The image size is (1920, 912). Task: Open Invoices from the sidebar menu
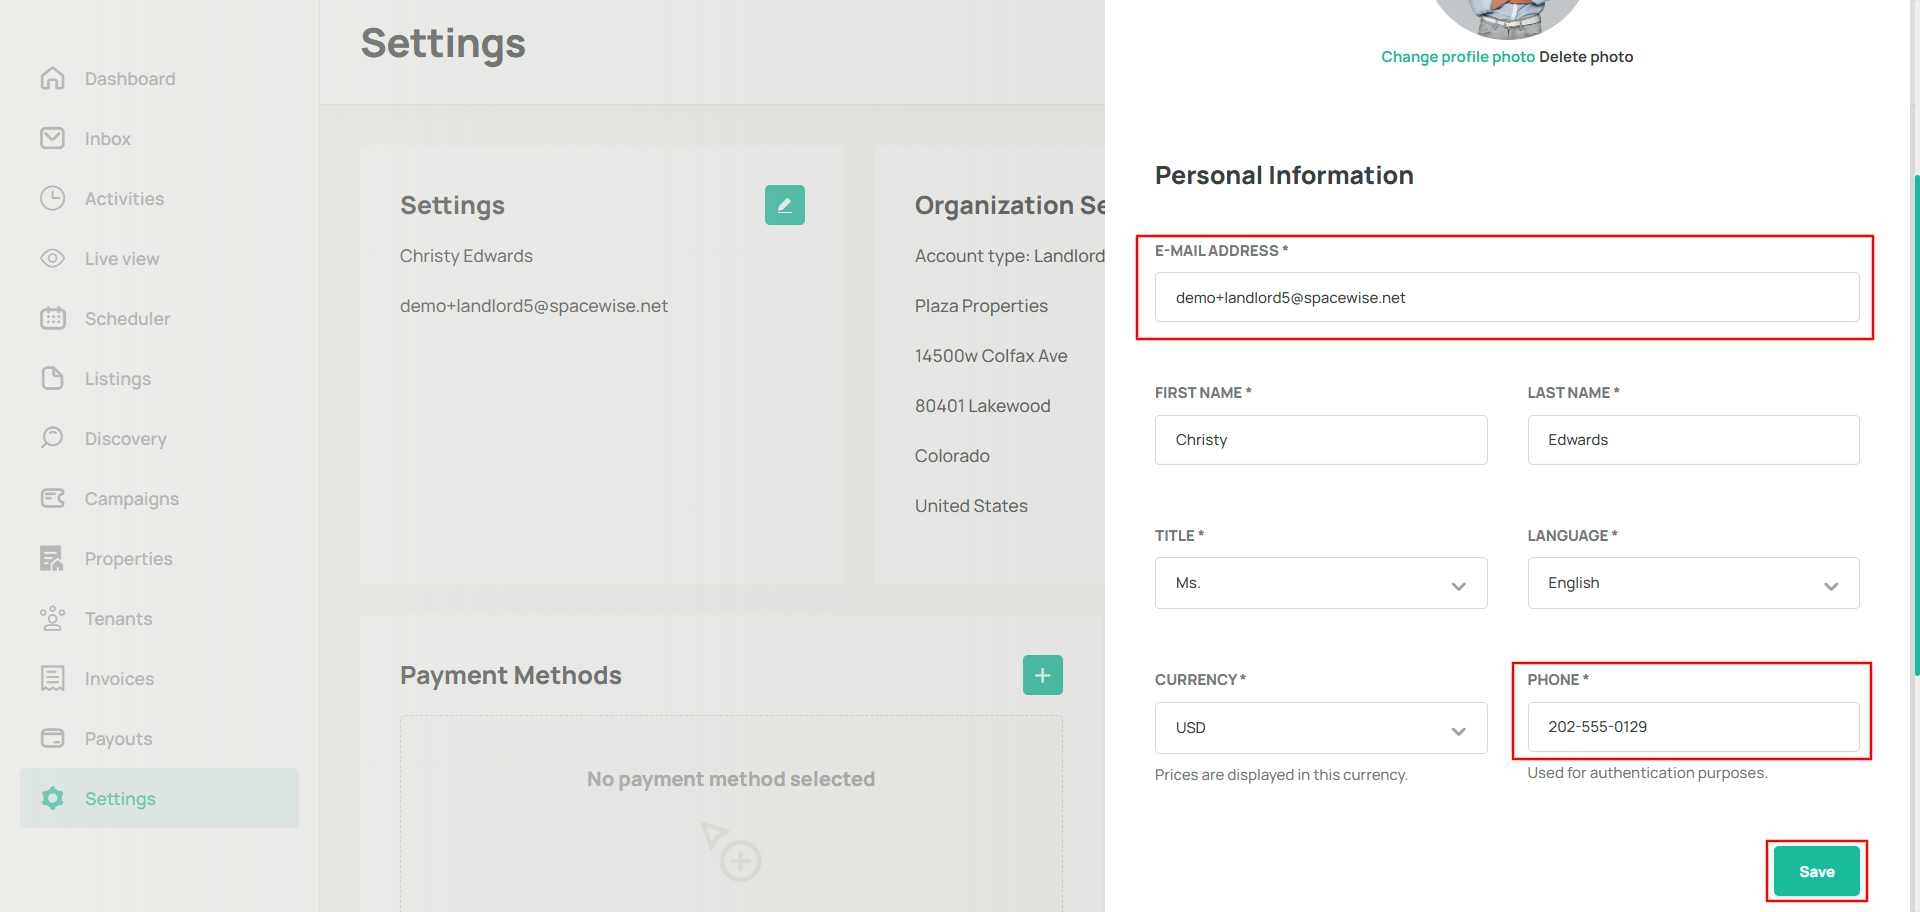tap(119, 678)
